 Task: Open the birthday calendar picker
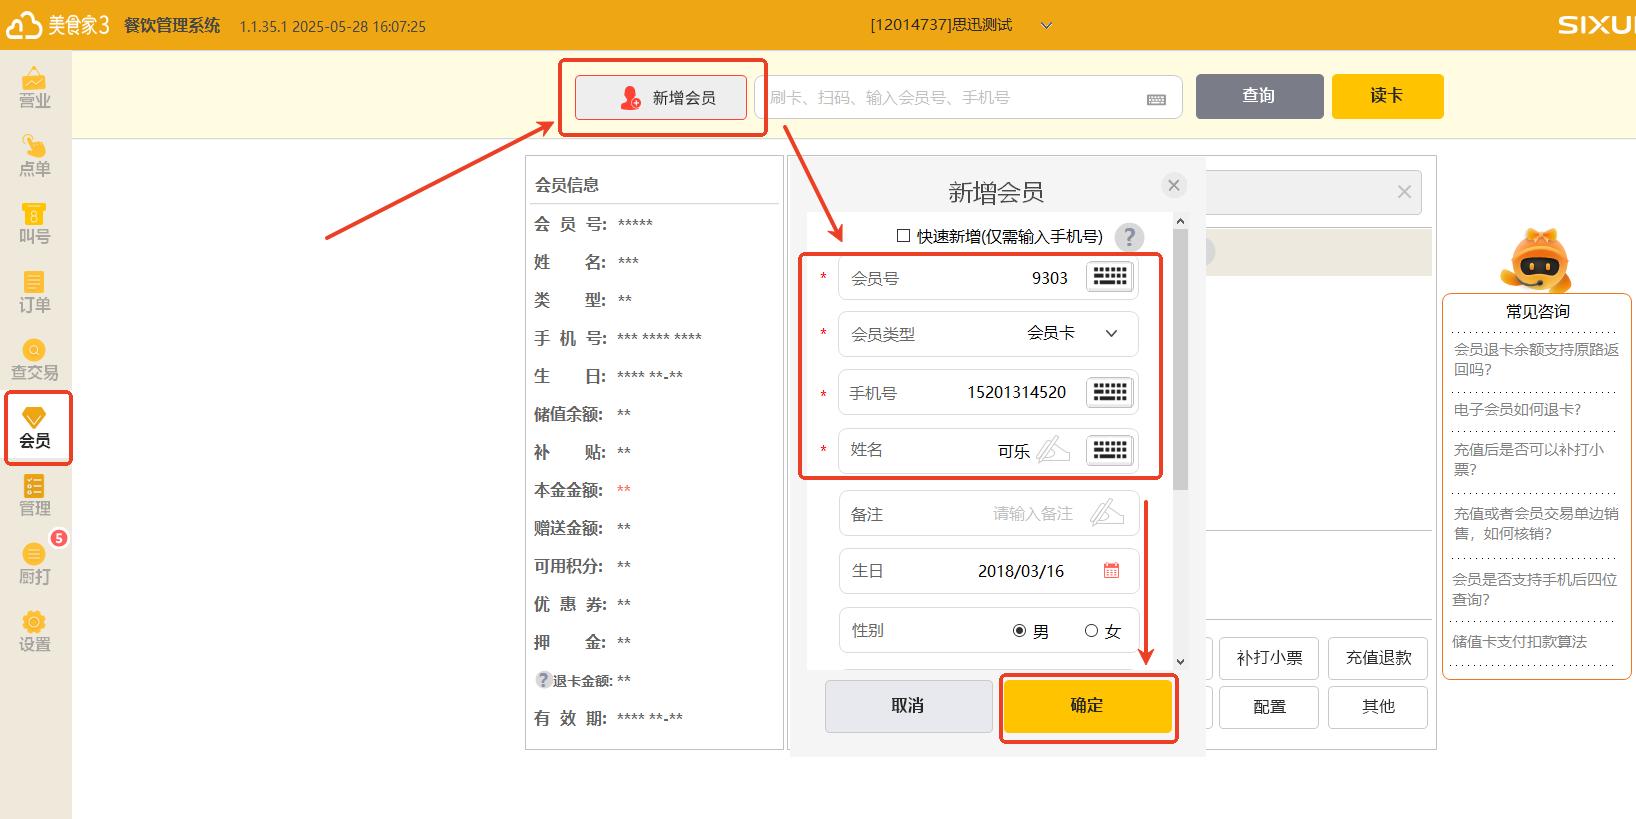[x=1111, y=570]
